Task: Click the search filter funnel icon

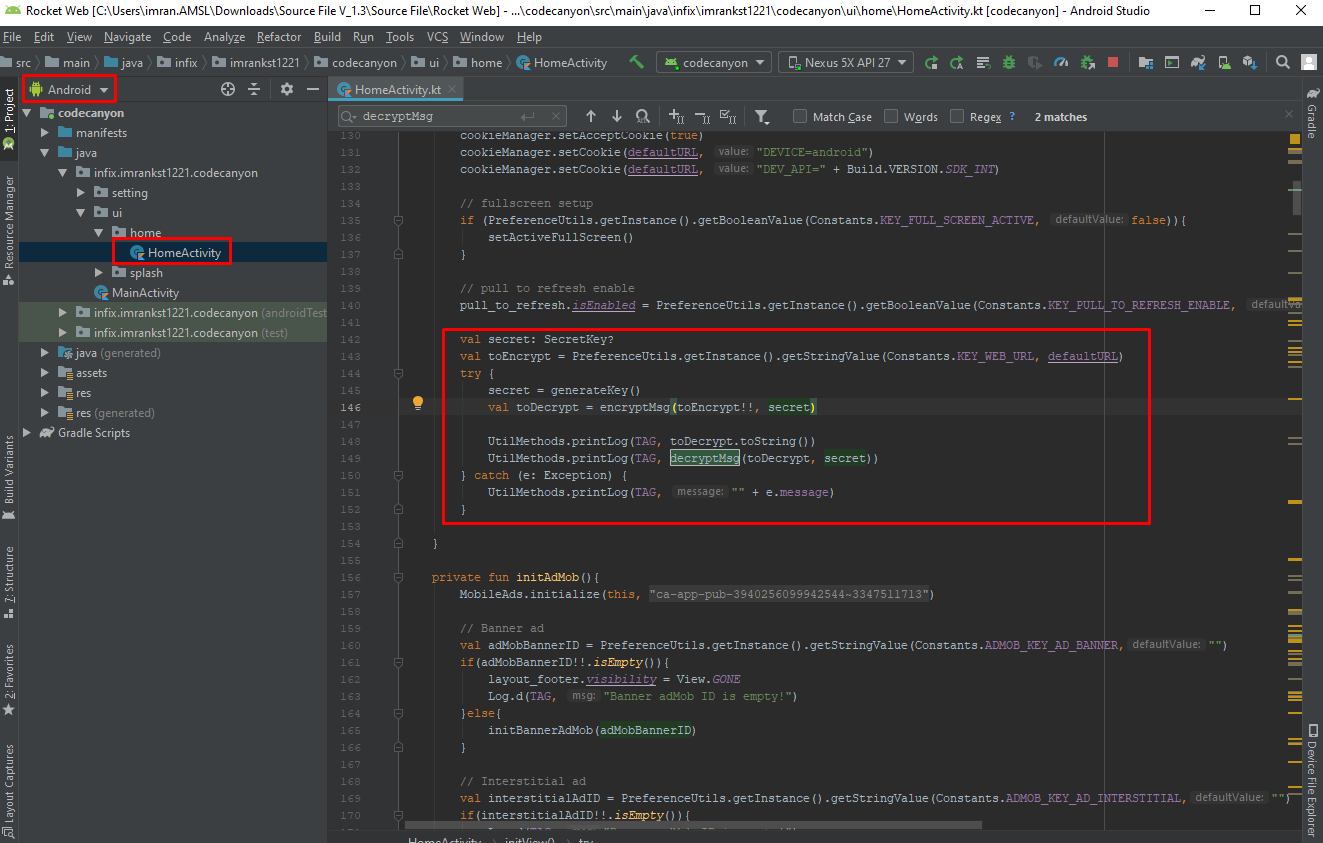Action: pyautogui.click(x=761, y=116)
